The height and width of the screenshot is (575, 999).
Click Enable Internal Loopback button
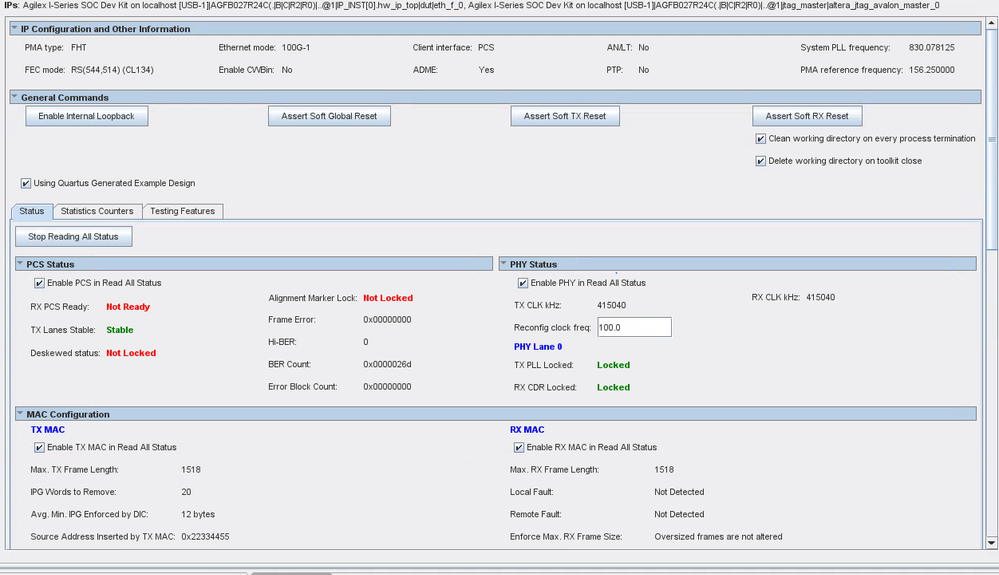coord(86,116)
